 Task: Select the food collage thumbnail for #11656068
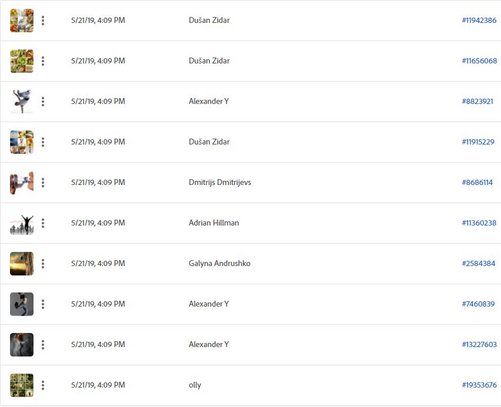point(22,61)
